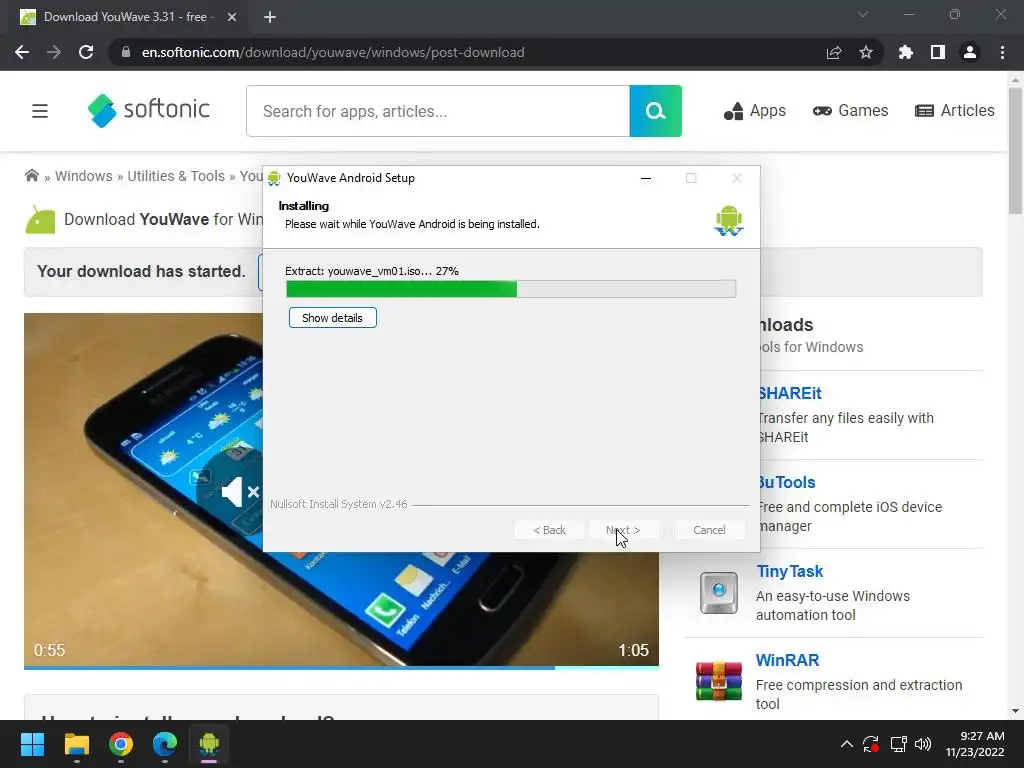Screen dimensions: 1024x768
Task: Click the video progress bar
Action: coord(341,667)
